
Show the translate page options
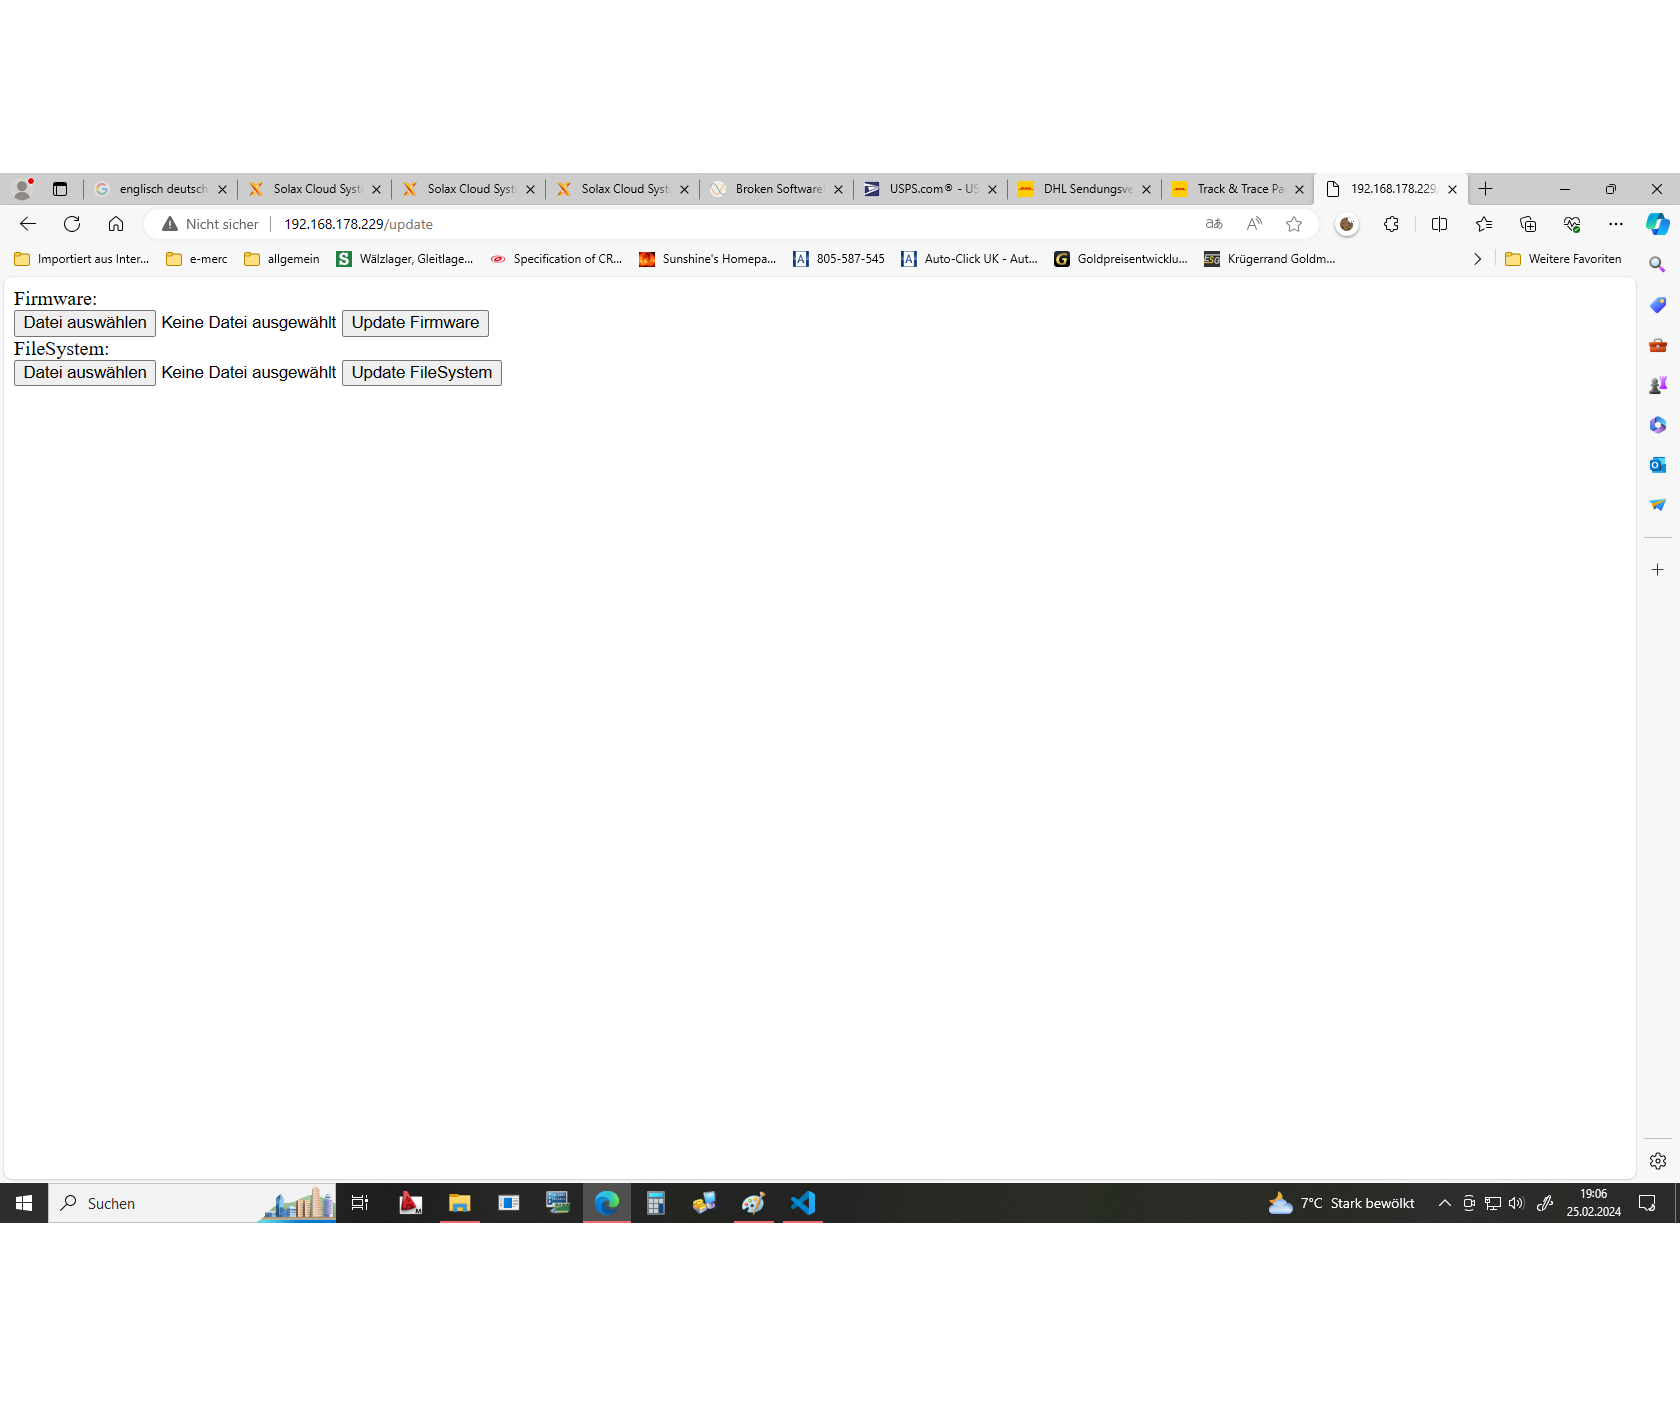[x=1214, y=224]
